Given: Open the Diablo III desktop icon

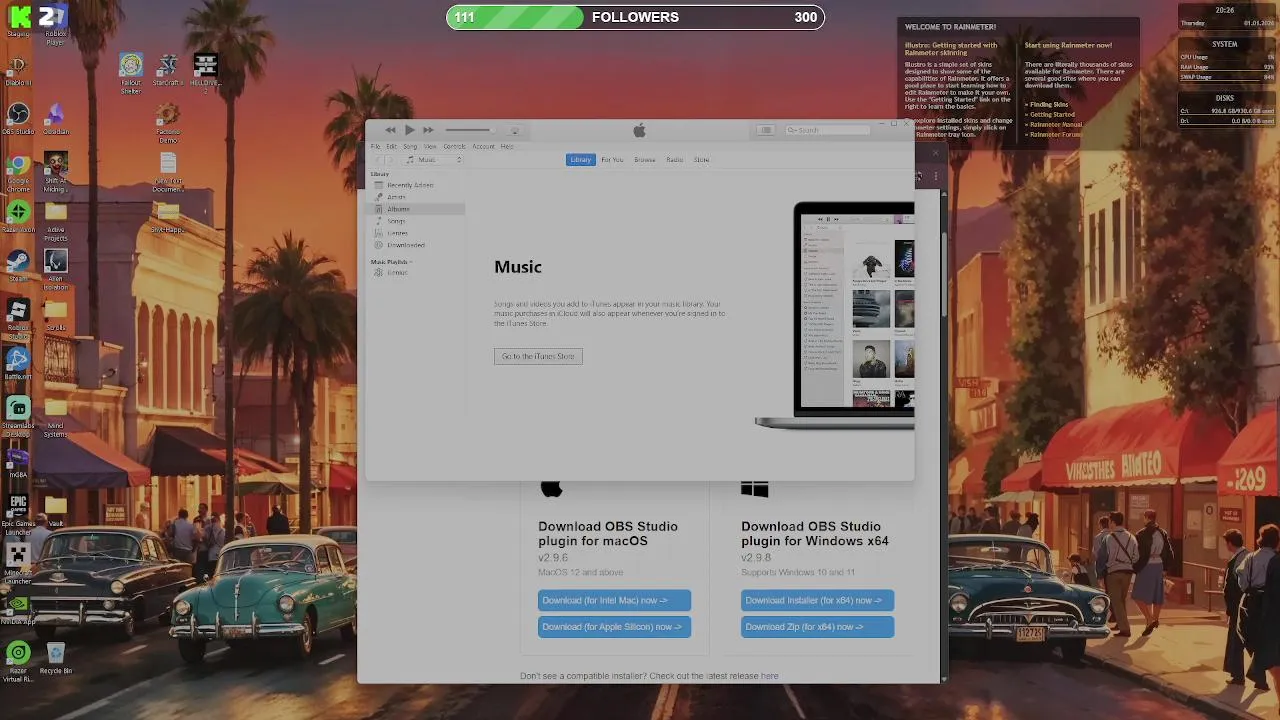Looking at the screenshot, I should pos(18,72).
